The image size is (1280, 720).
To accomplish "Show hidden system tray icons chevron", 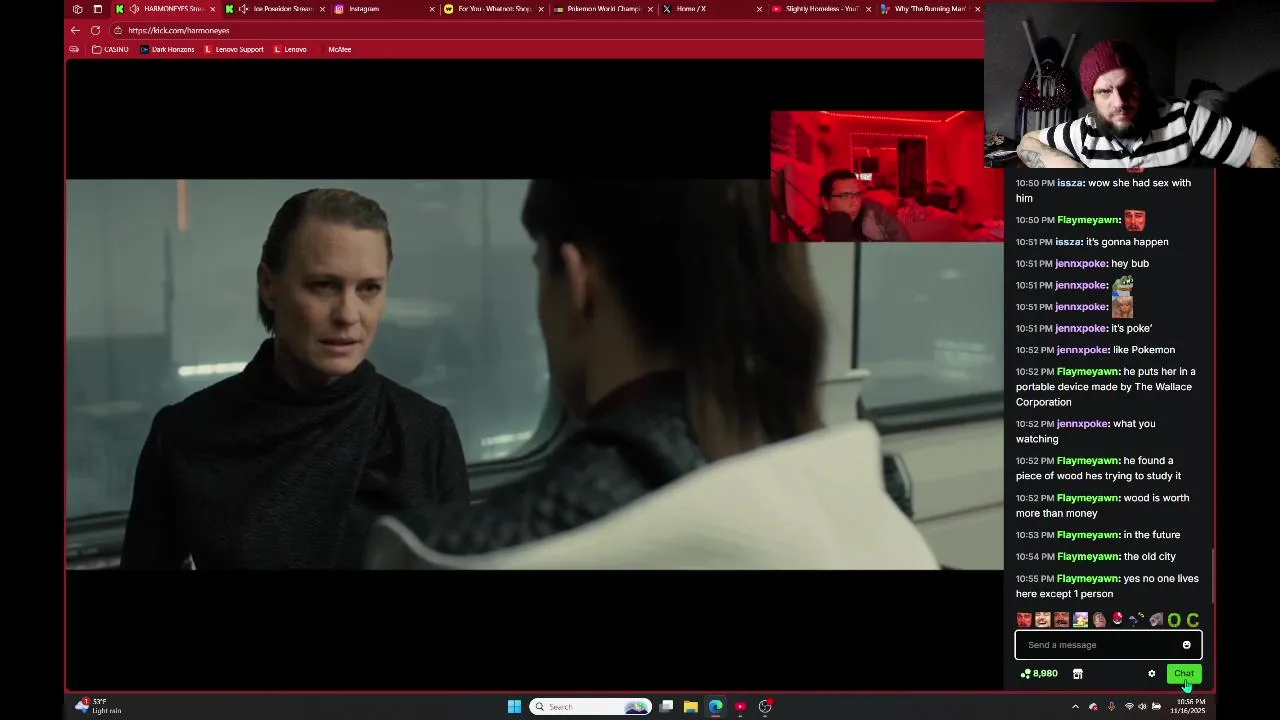I will 1075,707.
